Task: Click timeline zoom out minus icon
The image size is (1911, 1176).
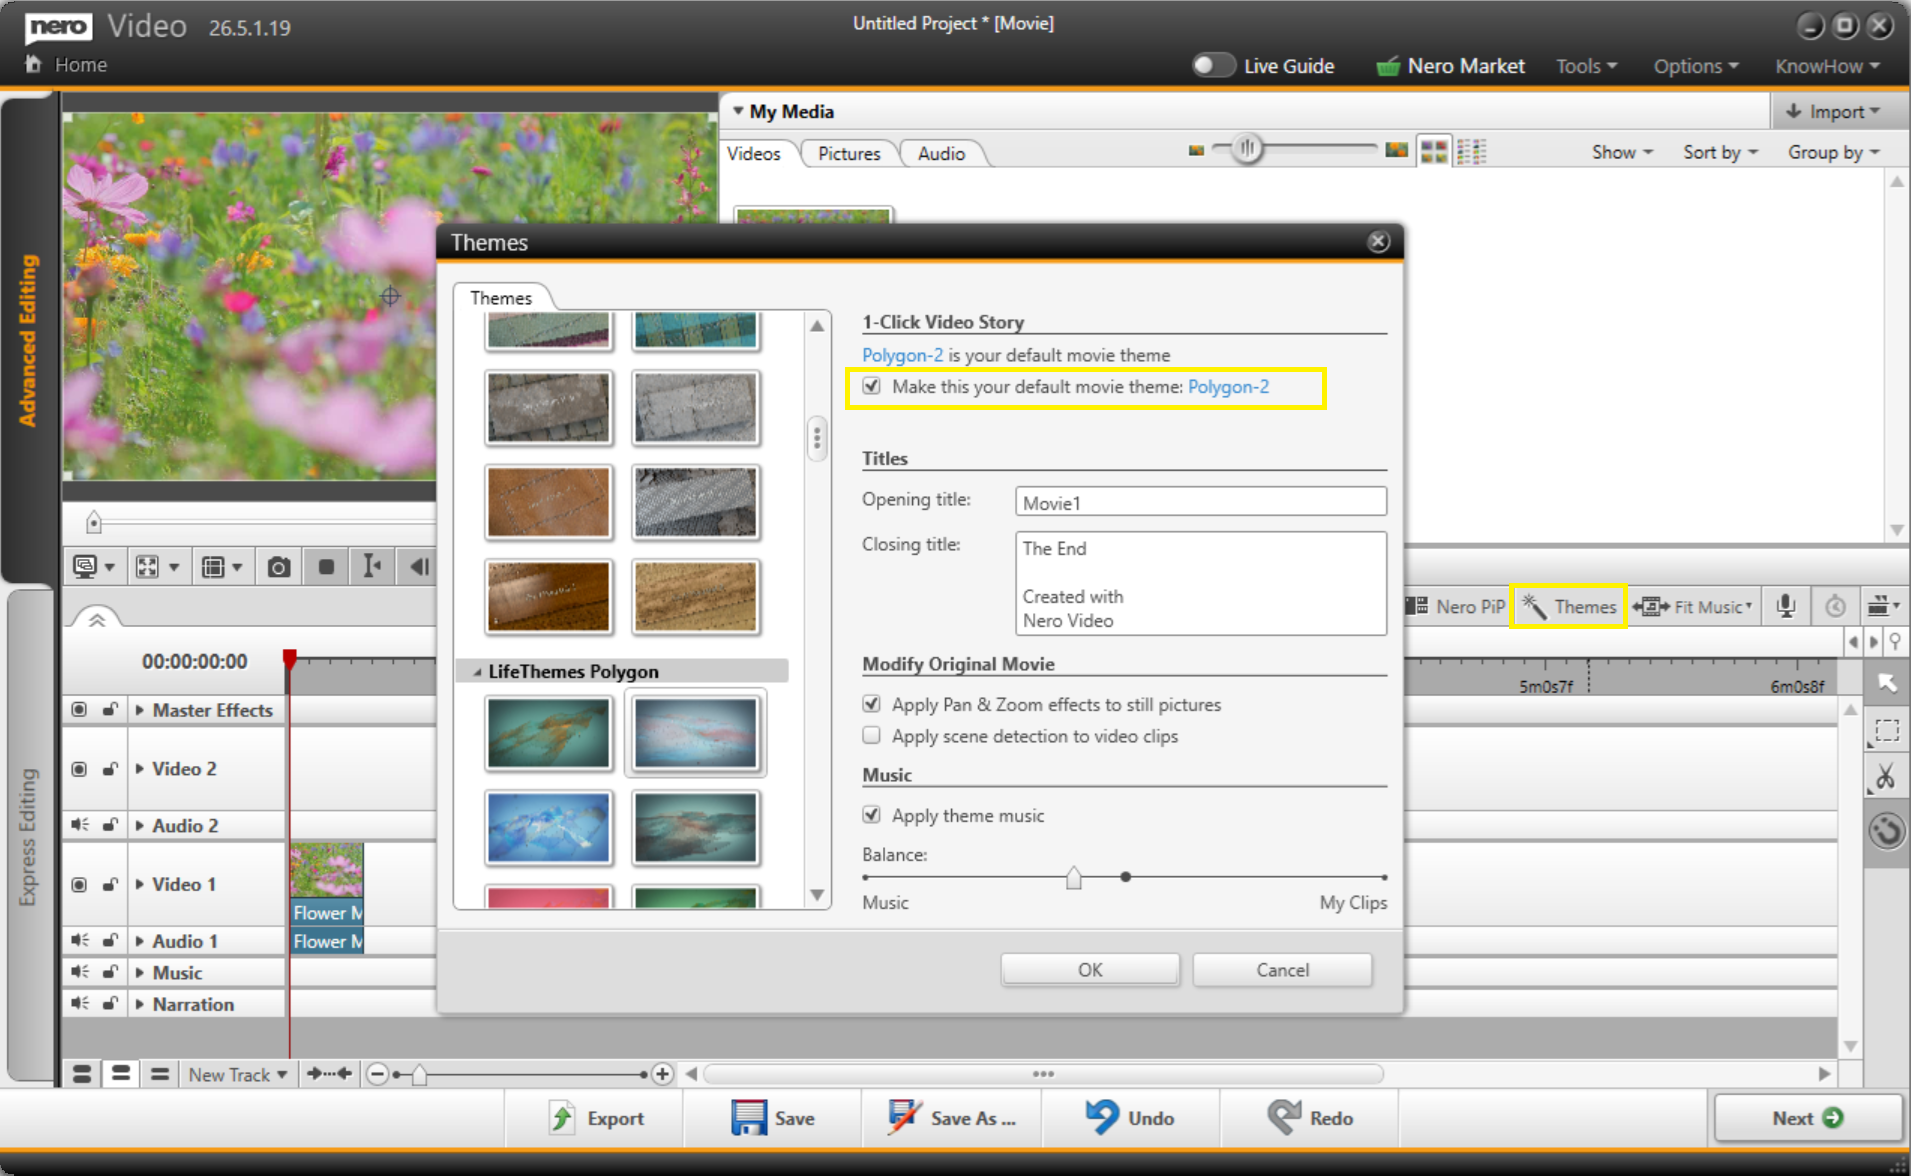Action: [377, 1074]
